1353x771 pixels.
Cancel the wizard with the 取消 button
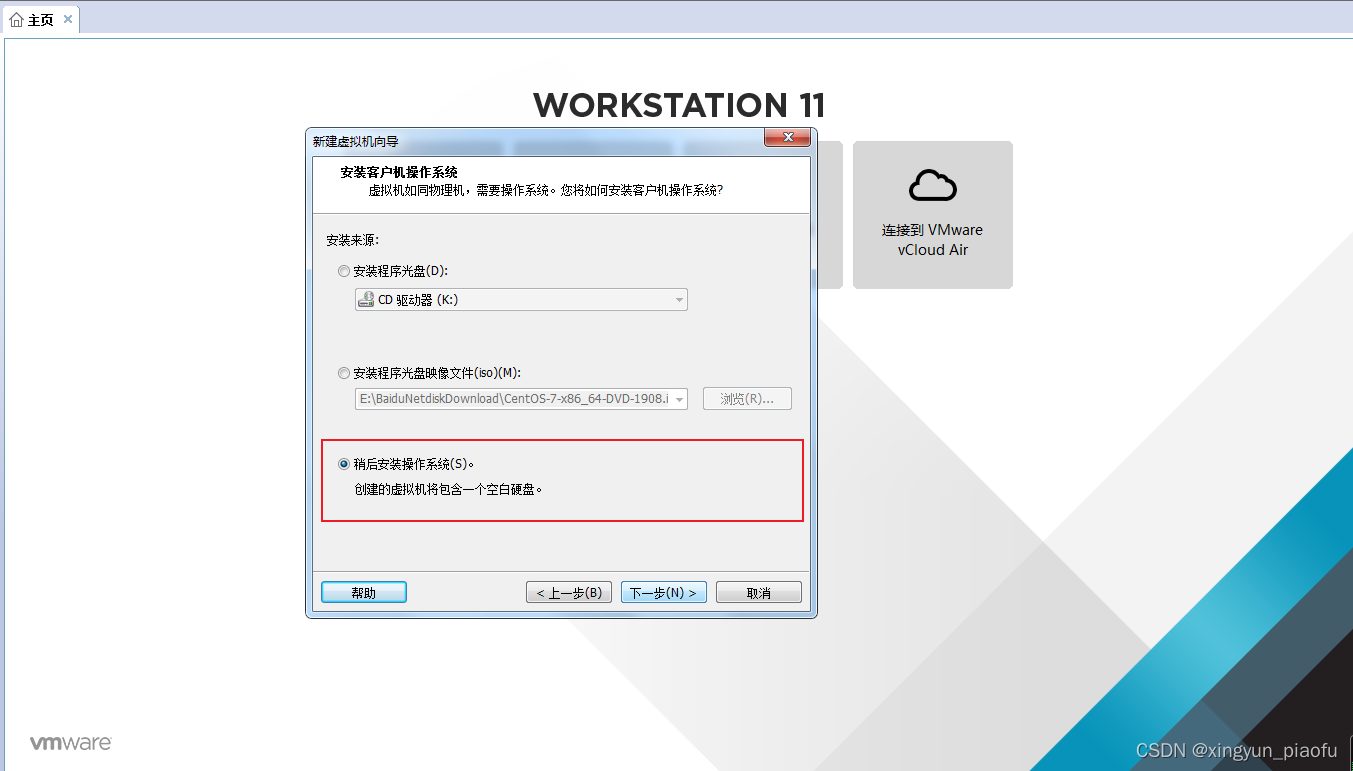pyautogui.click(x=759, y=592)
